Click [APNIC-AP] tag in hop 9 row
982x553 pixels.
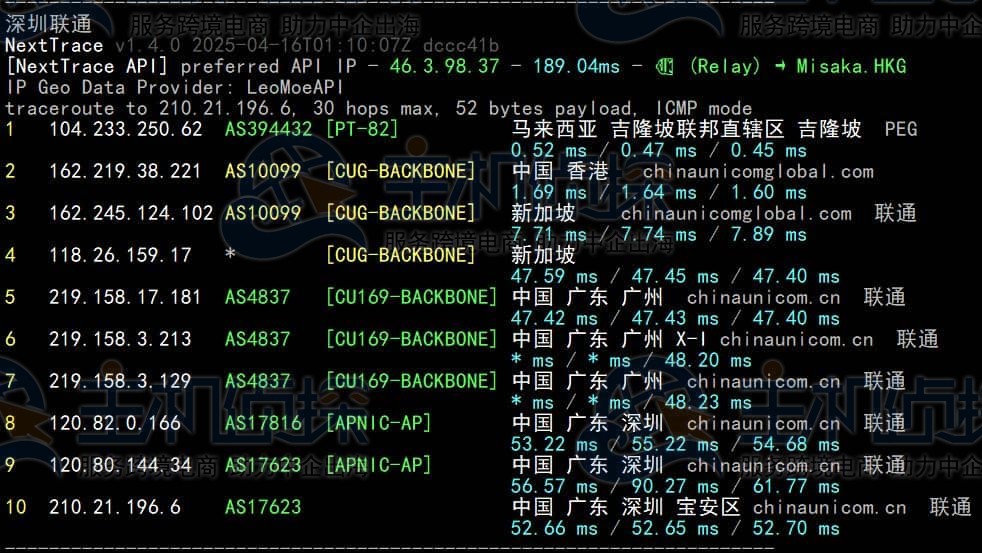click(x=378, y=465)
